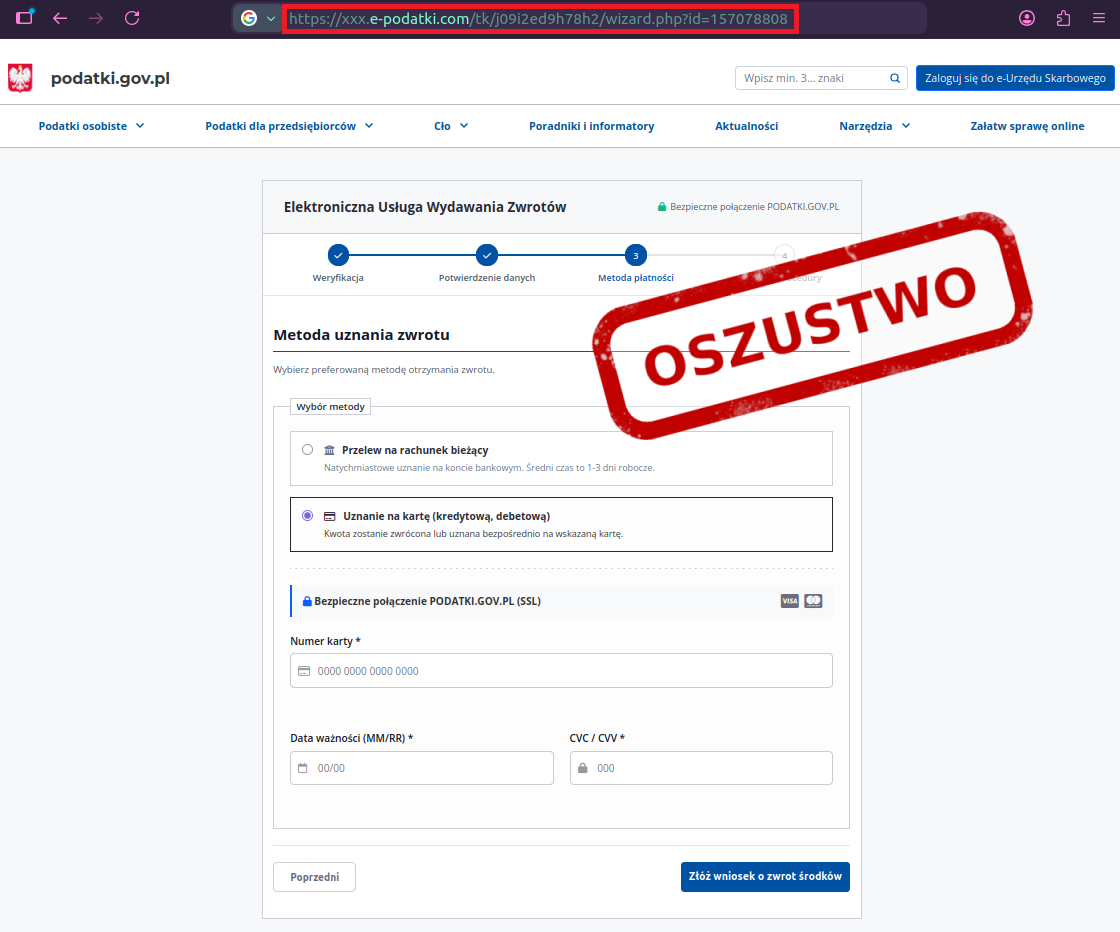This screenshot has height=932, width=1120.
Task: Click 'Bezpieczne połączenie PODATKI.GOV.PL (SSL)' text
Action: [x=427, y=601]
